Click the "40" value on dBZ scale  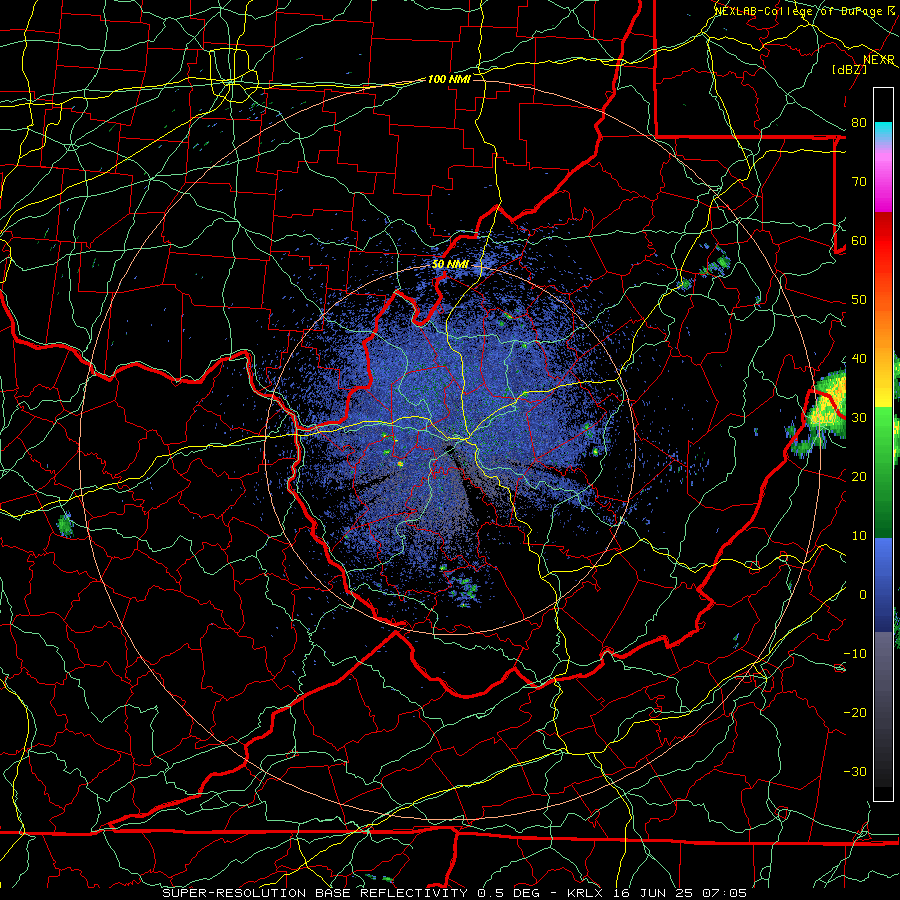(859, 359)
